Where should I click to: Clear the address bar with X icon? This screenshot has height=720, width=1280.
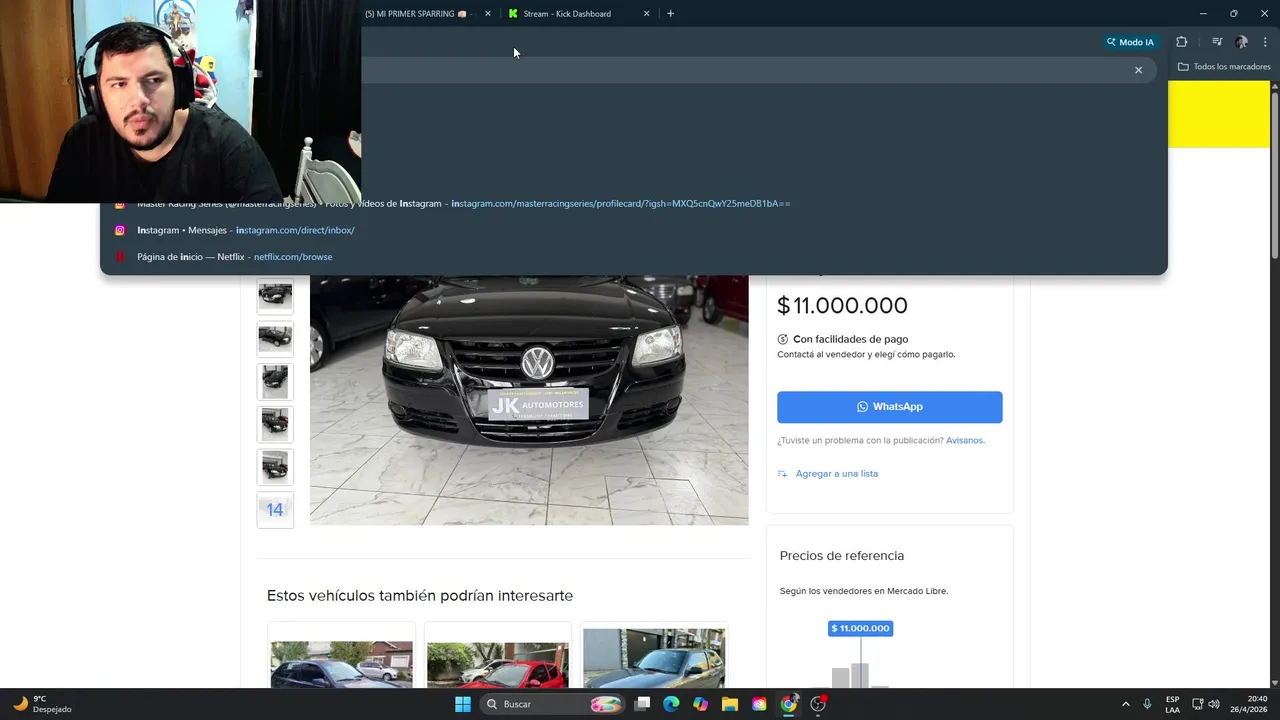click(x=1138, y=70)
